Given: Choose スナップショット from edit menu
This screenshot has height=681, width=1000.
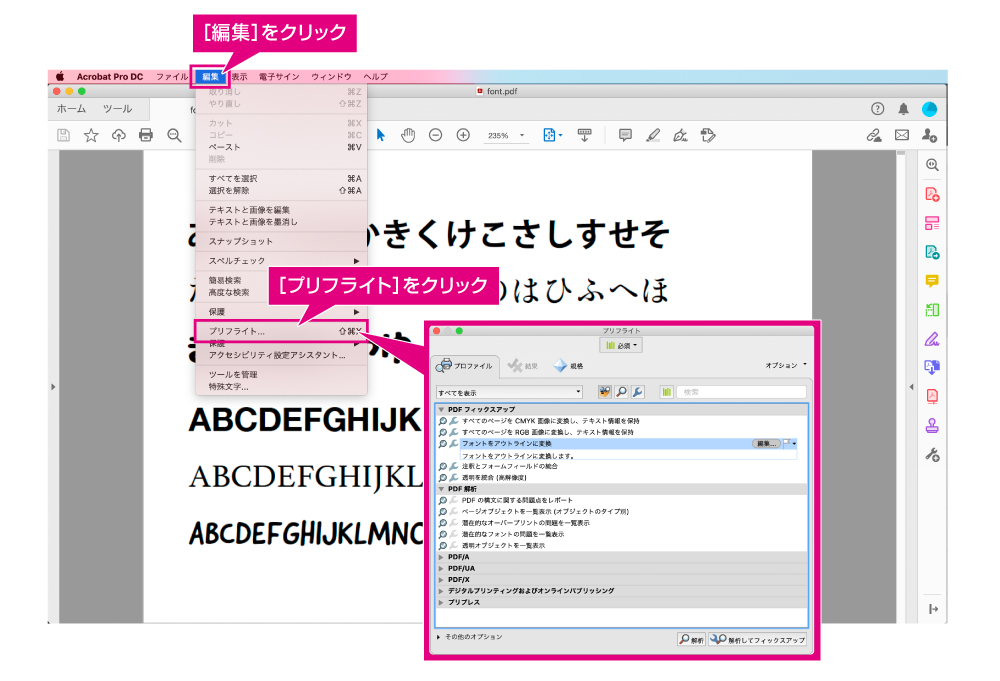Looking at the screenshot, I should tap(281, 242).
